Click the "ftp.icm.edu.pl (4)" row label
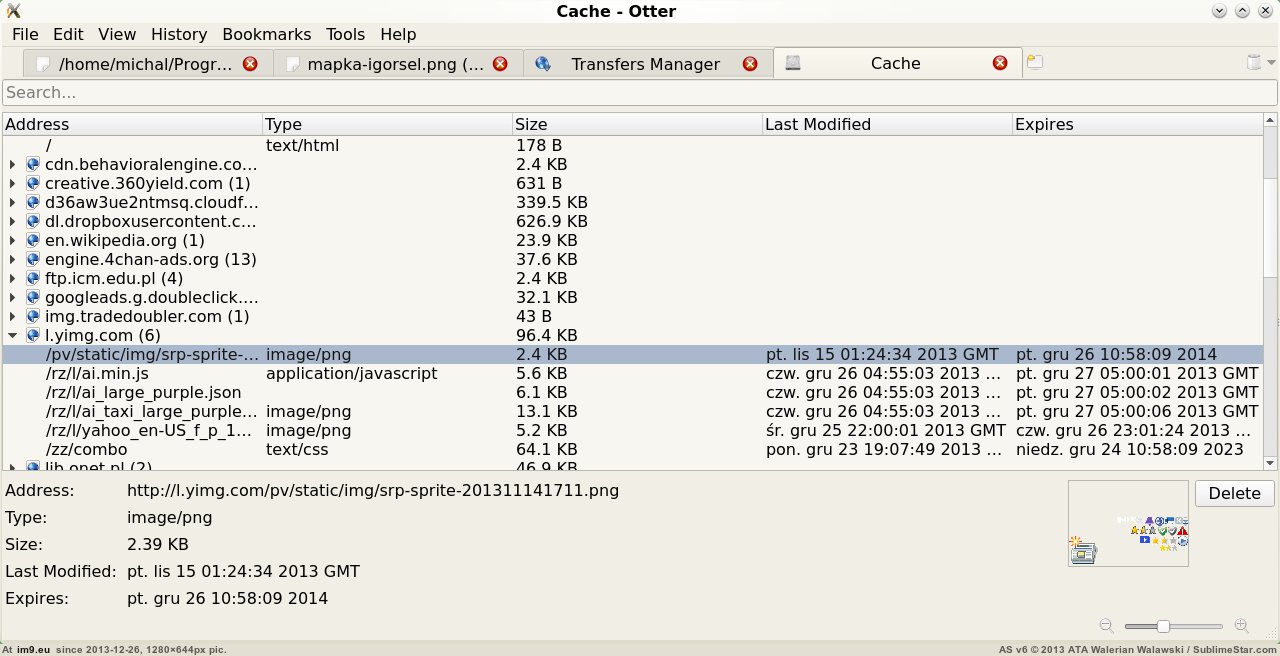 pyautogui.click(x=114, y=278)
